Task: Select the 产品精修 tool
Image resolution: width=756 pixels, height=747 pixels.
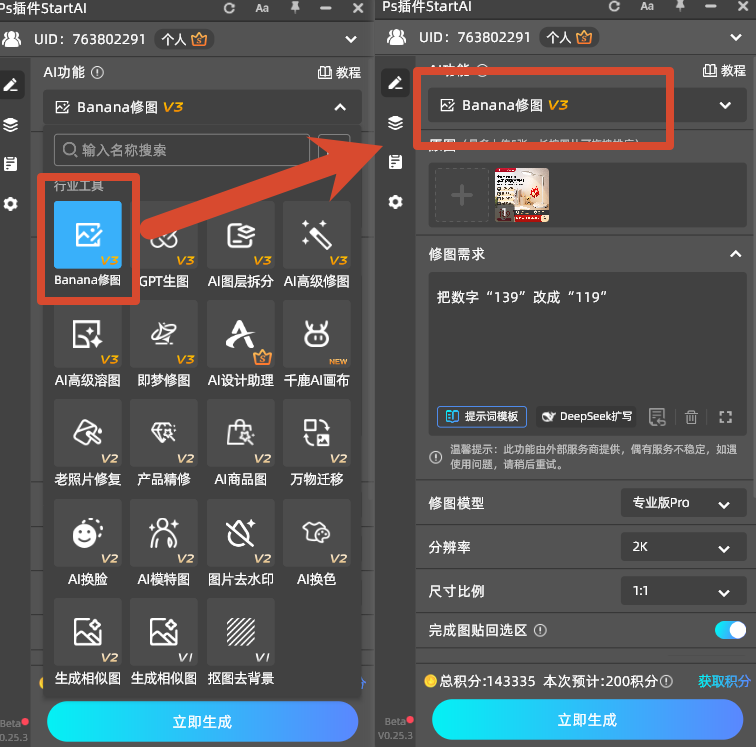Action: [x=164, y=433]
